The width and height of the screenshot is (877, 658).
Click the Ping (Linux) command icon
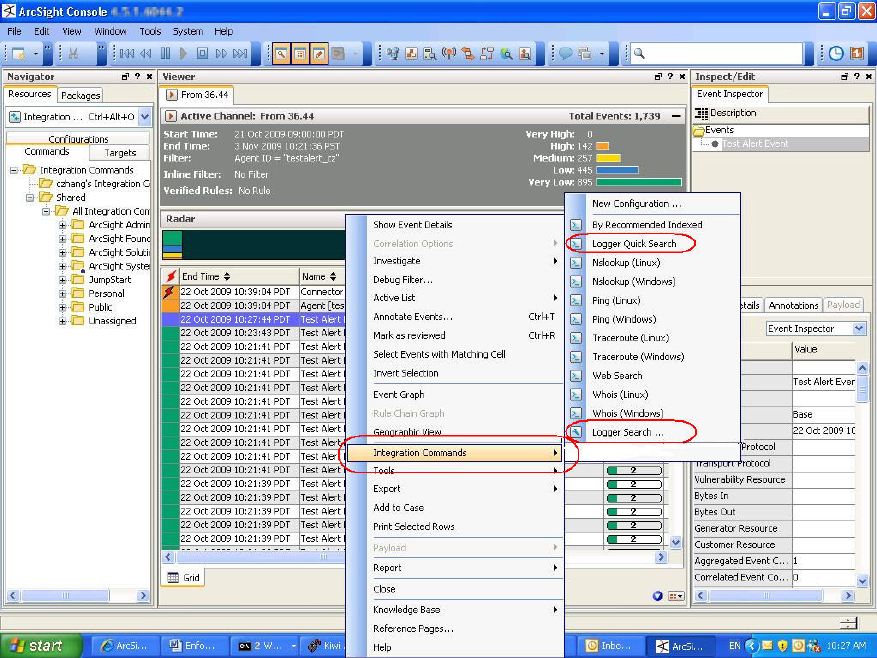coord(576,300)
